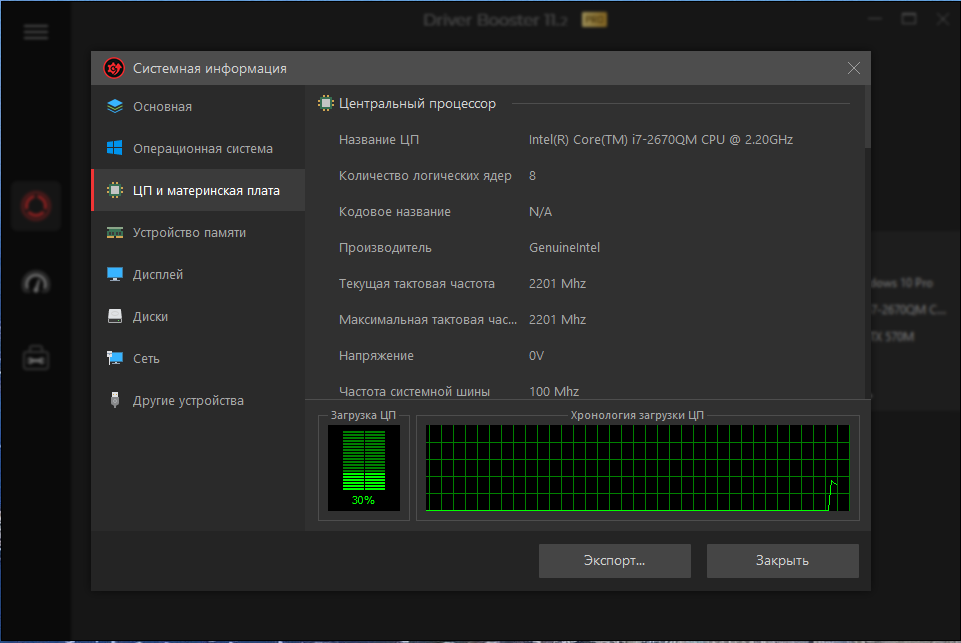Click the Частота системной шины label
This screenshot has width=961, height=643.
pyautogui.click(x=414, y=392)
